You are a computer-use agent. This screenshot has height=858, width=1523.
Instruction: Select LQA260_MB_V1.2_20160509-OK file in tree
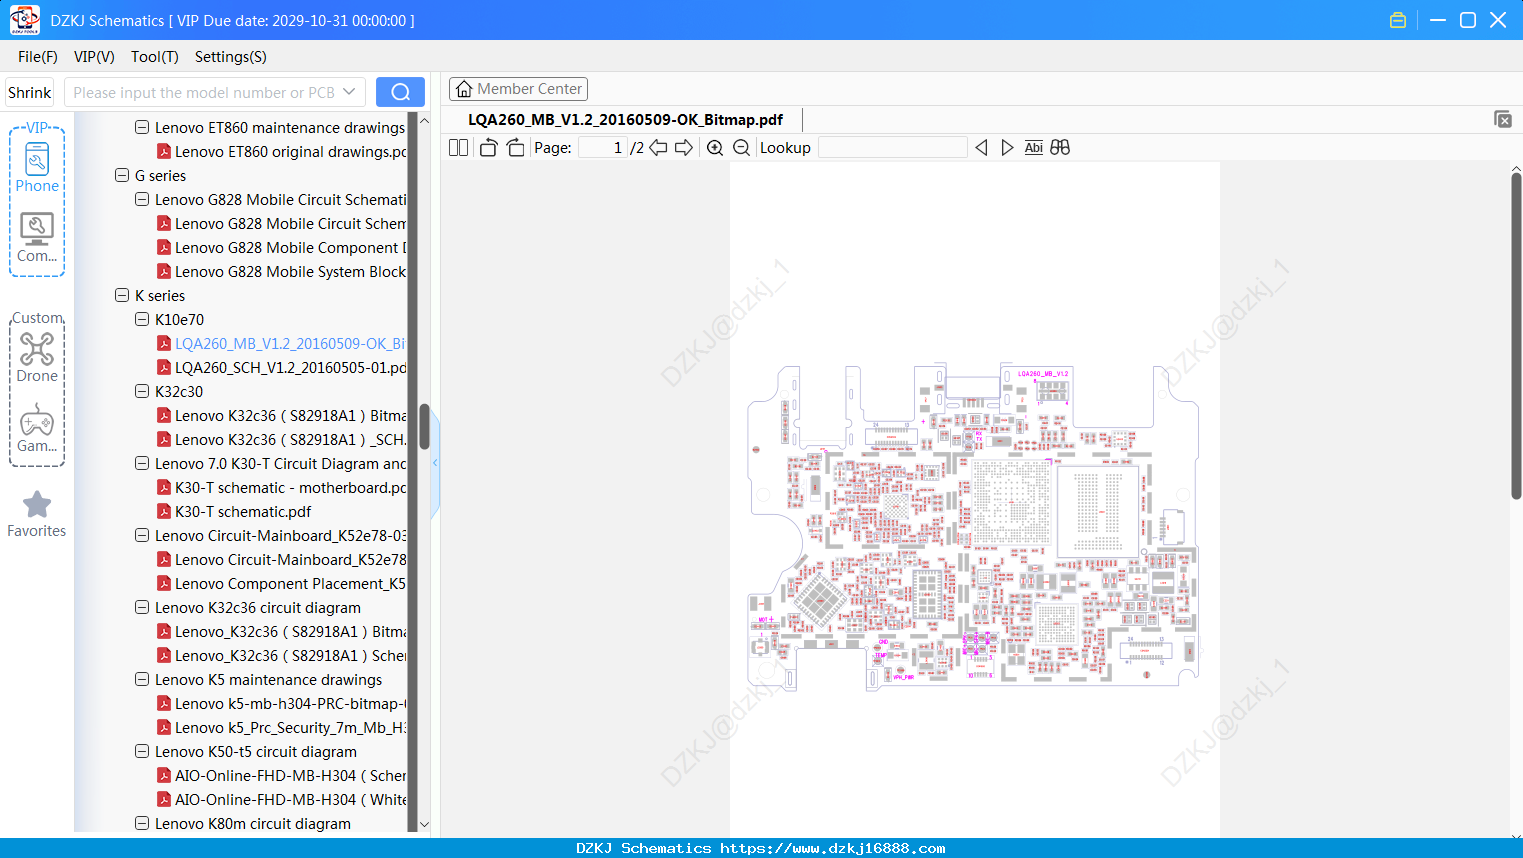(x=291, y=343)
